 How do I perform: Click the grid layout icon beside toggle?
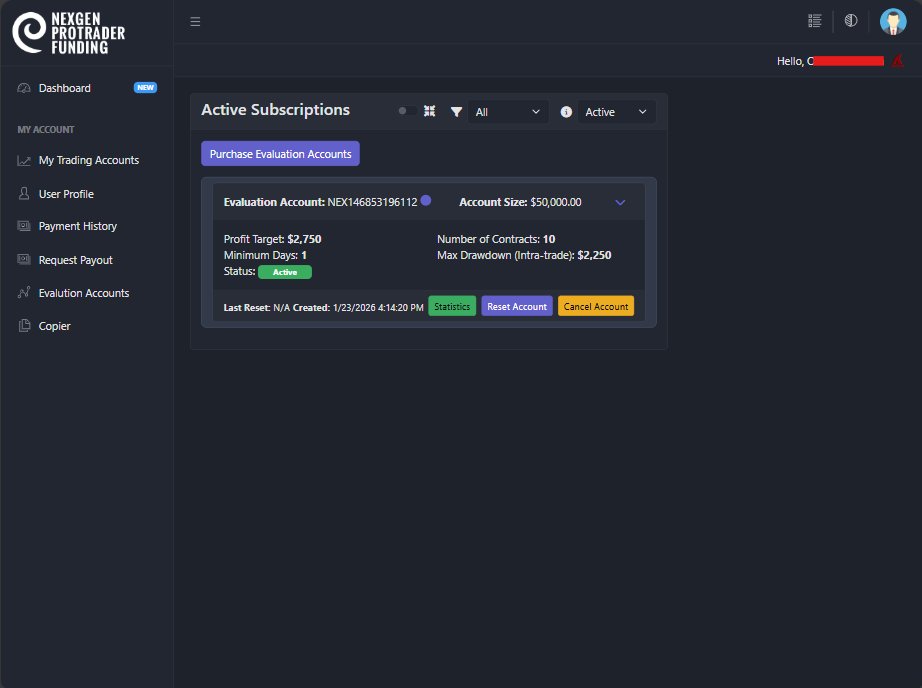tap(430, 111)
